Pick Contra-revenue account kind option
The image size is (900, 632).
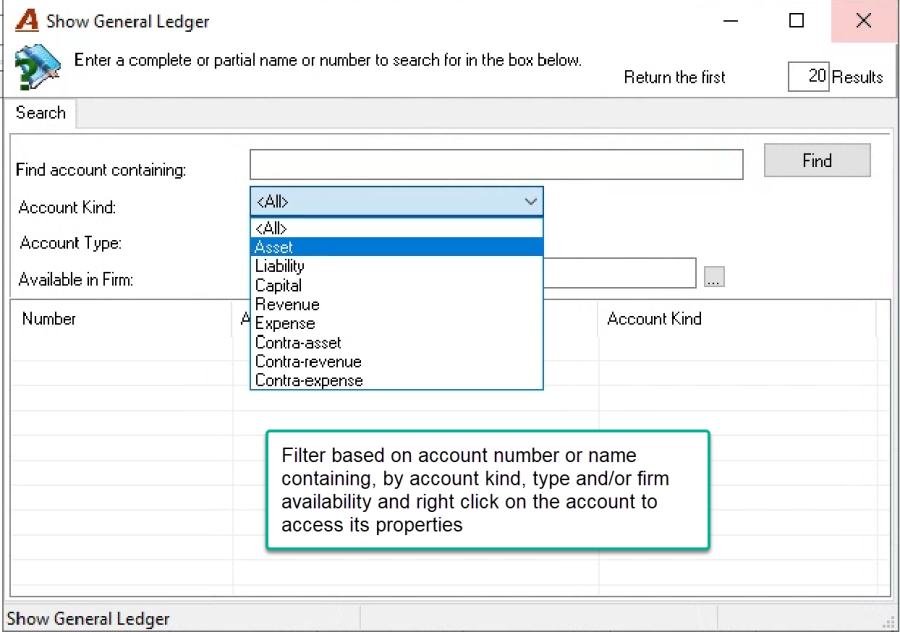pos(397,362)
